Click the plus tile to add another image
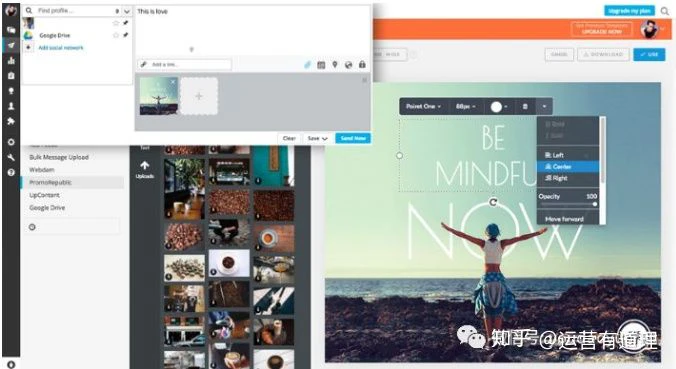Image resolution: width=676 pixels, height=369 pixels. [199, 96]
